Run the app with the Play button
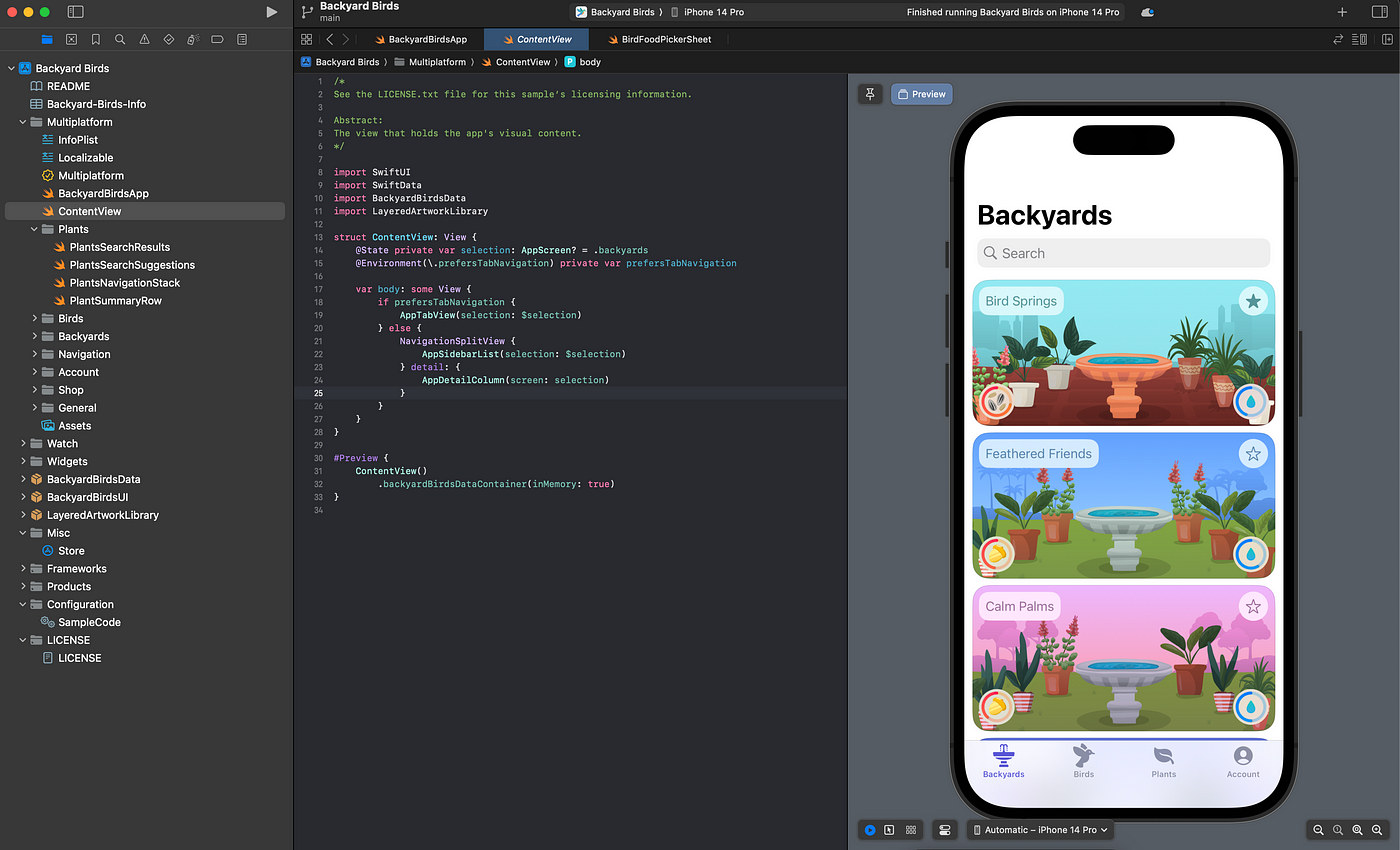 (x=271, y=12)
